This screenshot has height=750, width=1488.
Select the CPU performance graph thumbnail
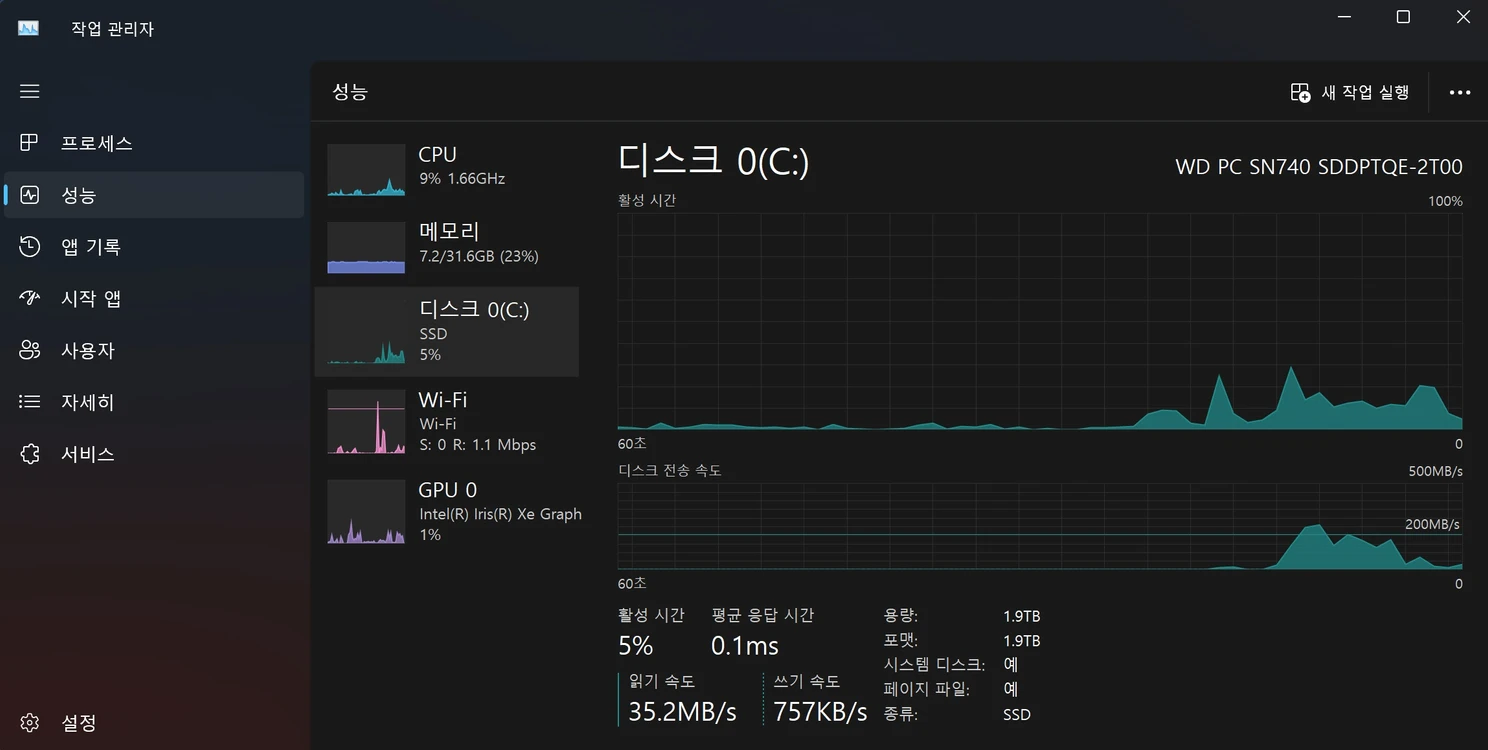[366, 170]
